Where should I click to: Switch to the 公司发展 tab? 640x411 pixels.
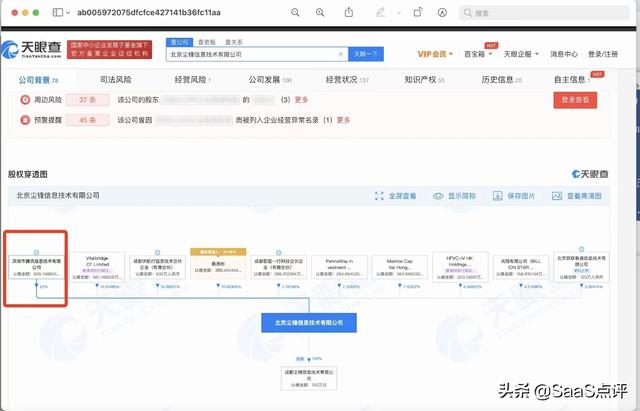point(270,80)
